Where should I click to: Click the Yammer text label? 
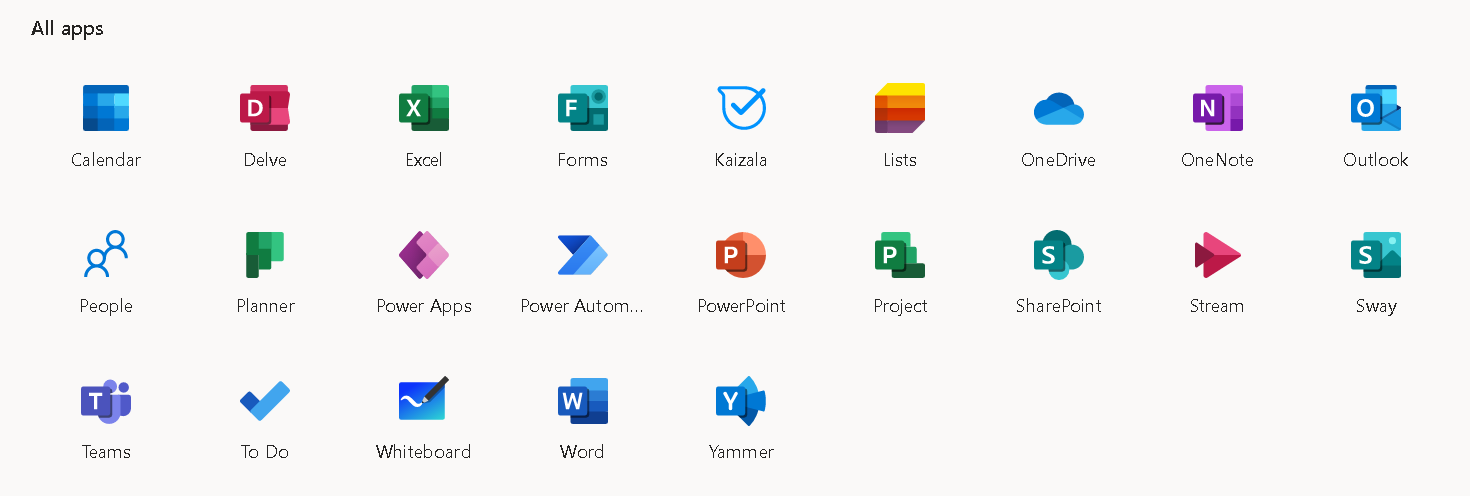tap(741, 452)
